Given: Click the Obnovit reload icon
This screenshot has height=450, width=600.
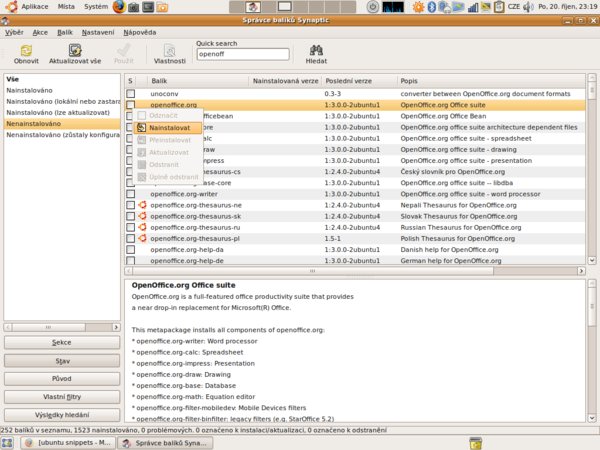Looking at the screenshot, I should coord(26,50).
